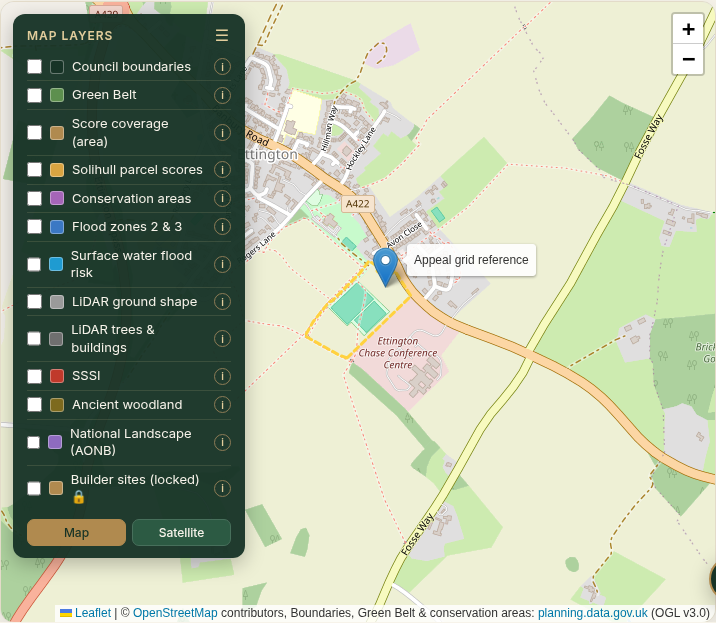This screenshot has height=623, width=716.
Task: View Ancient woodland layer info
Action: [x=222, y=405]
